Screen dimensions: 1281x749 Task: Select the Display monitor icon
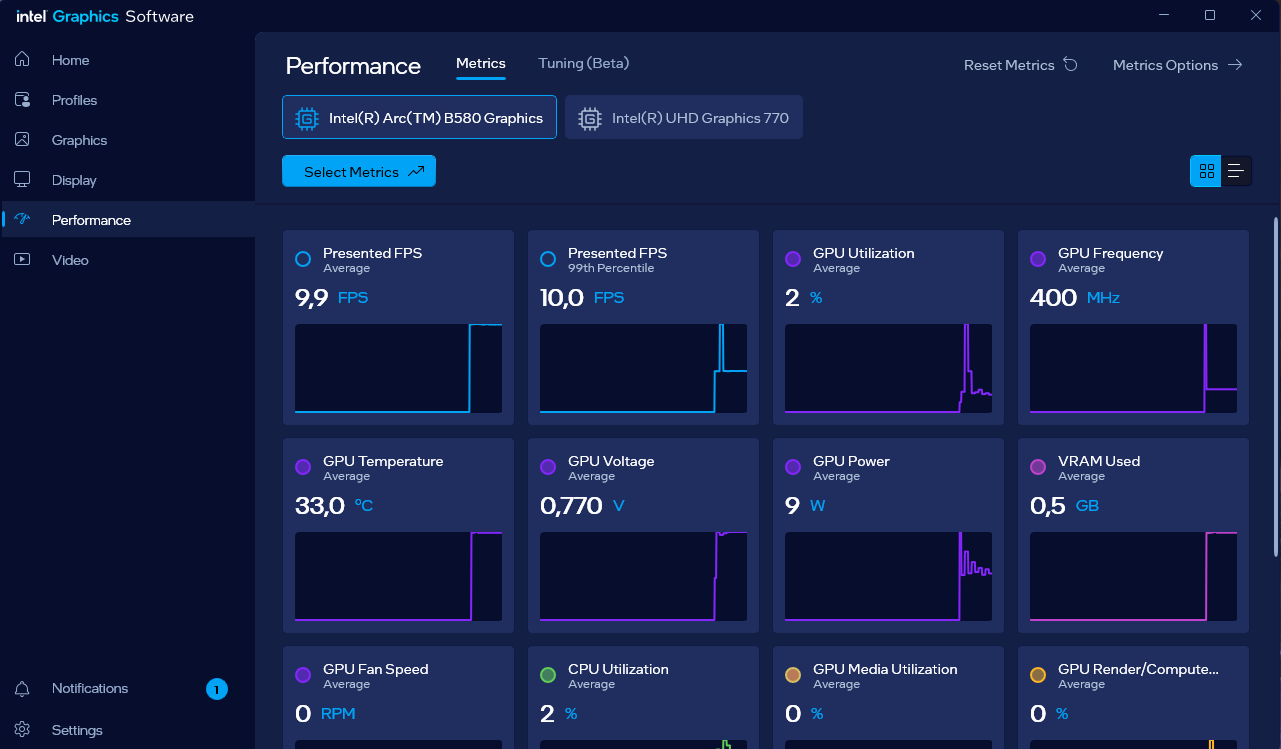pyautogui.click(x=22, y=180)
